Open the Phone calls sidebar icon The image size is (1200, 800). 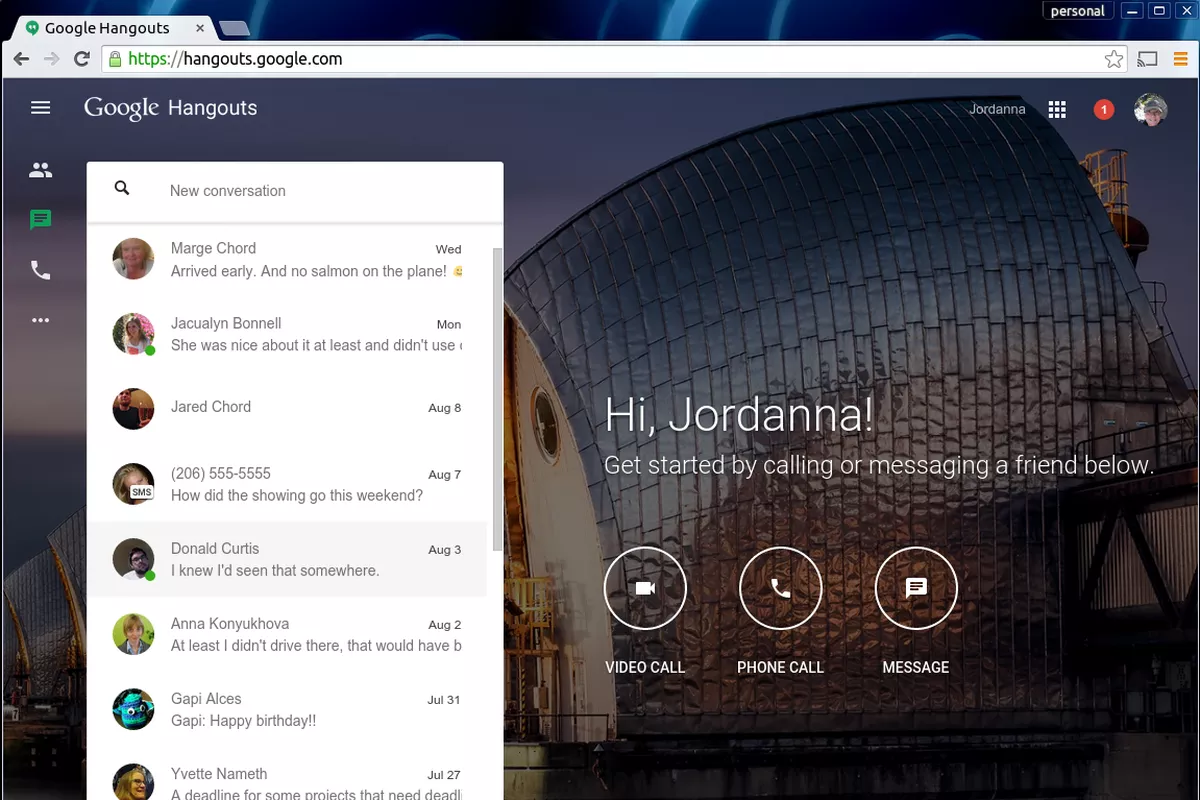pyautogui.click(x=41, y=270)
